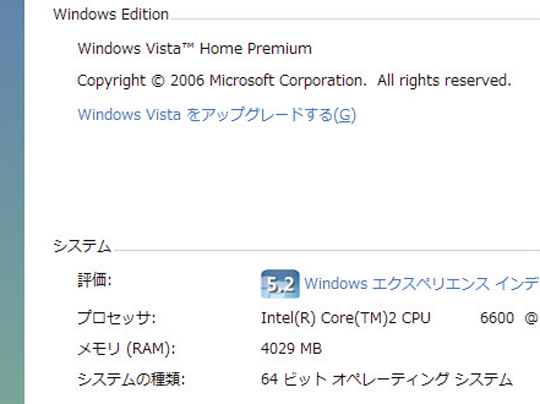Click the blue-green left sidebar panel

point(12,202)
